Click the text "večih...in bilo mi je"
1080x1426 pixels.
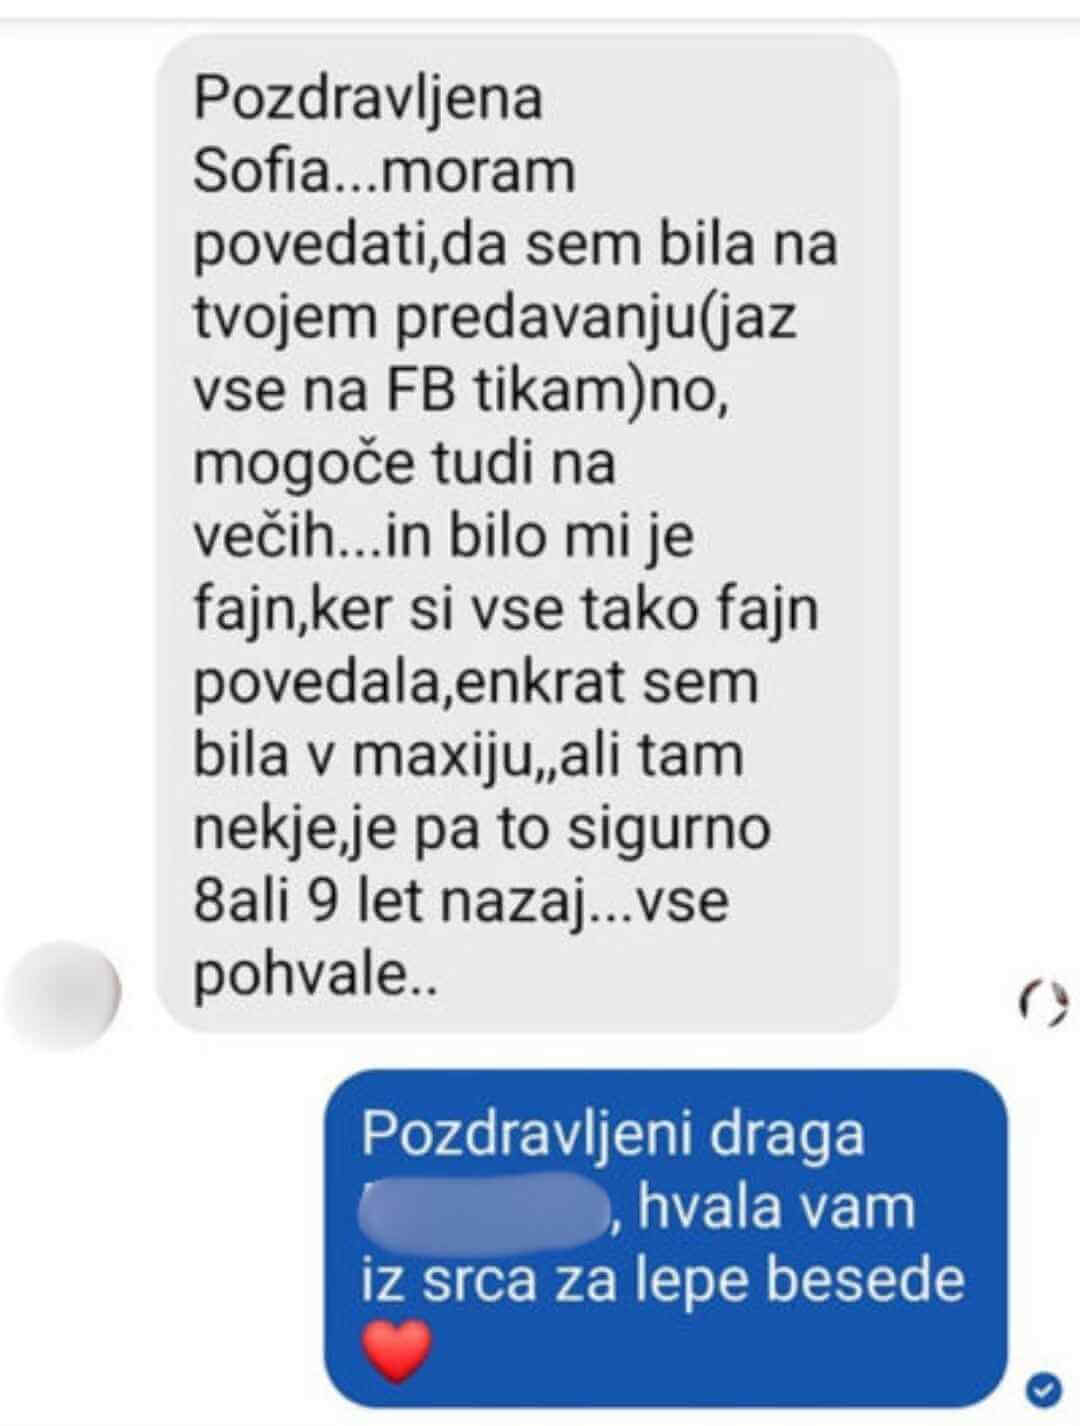click(442, 538)
